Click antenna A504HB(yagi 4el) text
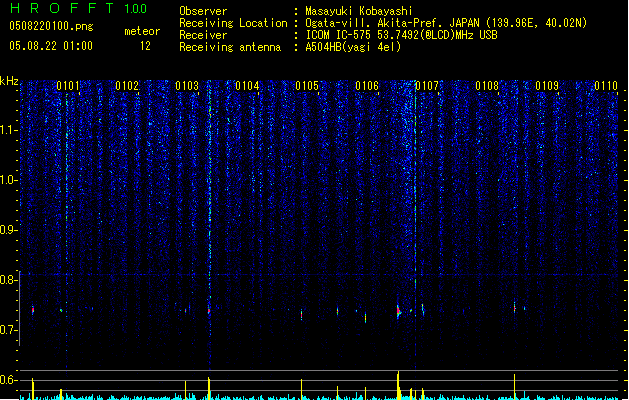Image resolution: width=629 pixels, height=400 pixels. (353, 47)
